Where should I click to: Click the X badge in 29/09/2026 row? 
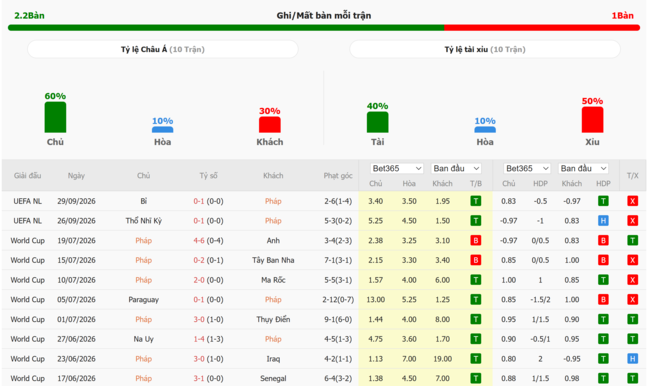point(632,201)
